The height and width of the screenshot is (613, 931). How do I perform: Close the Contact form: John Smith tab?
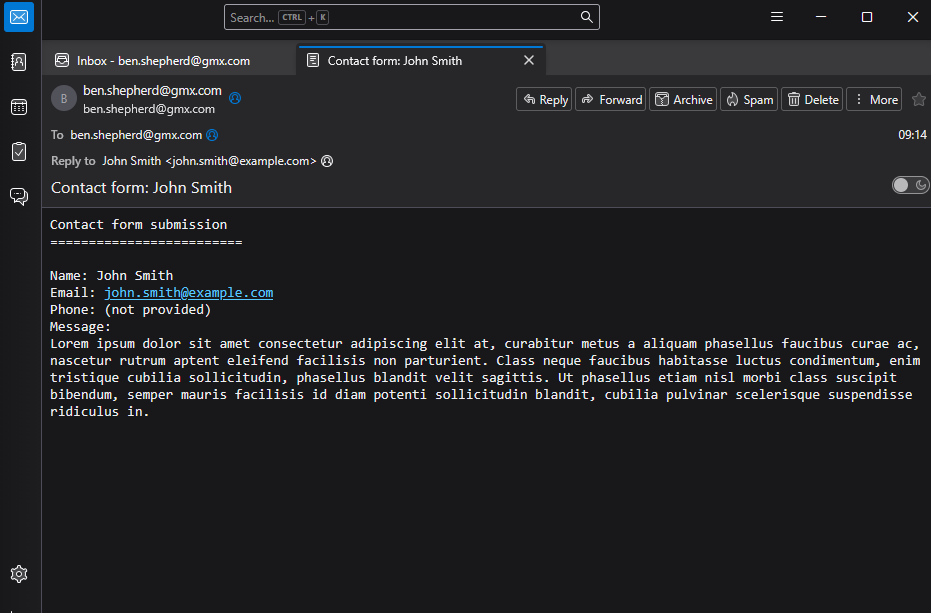529,61
